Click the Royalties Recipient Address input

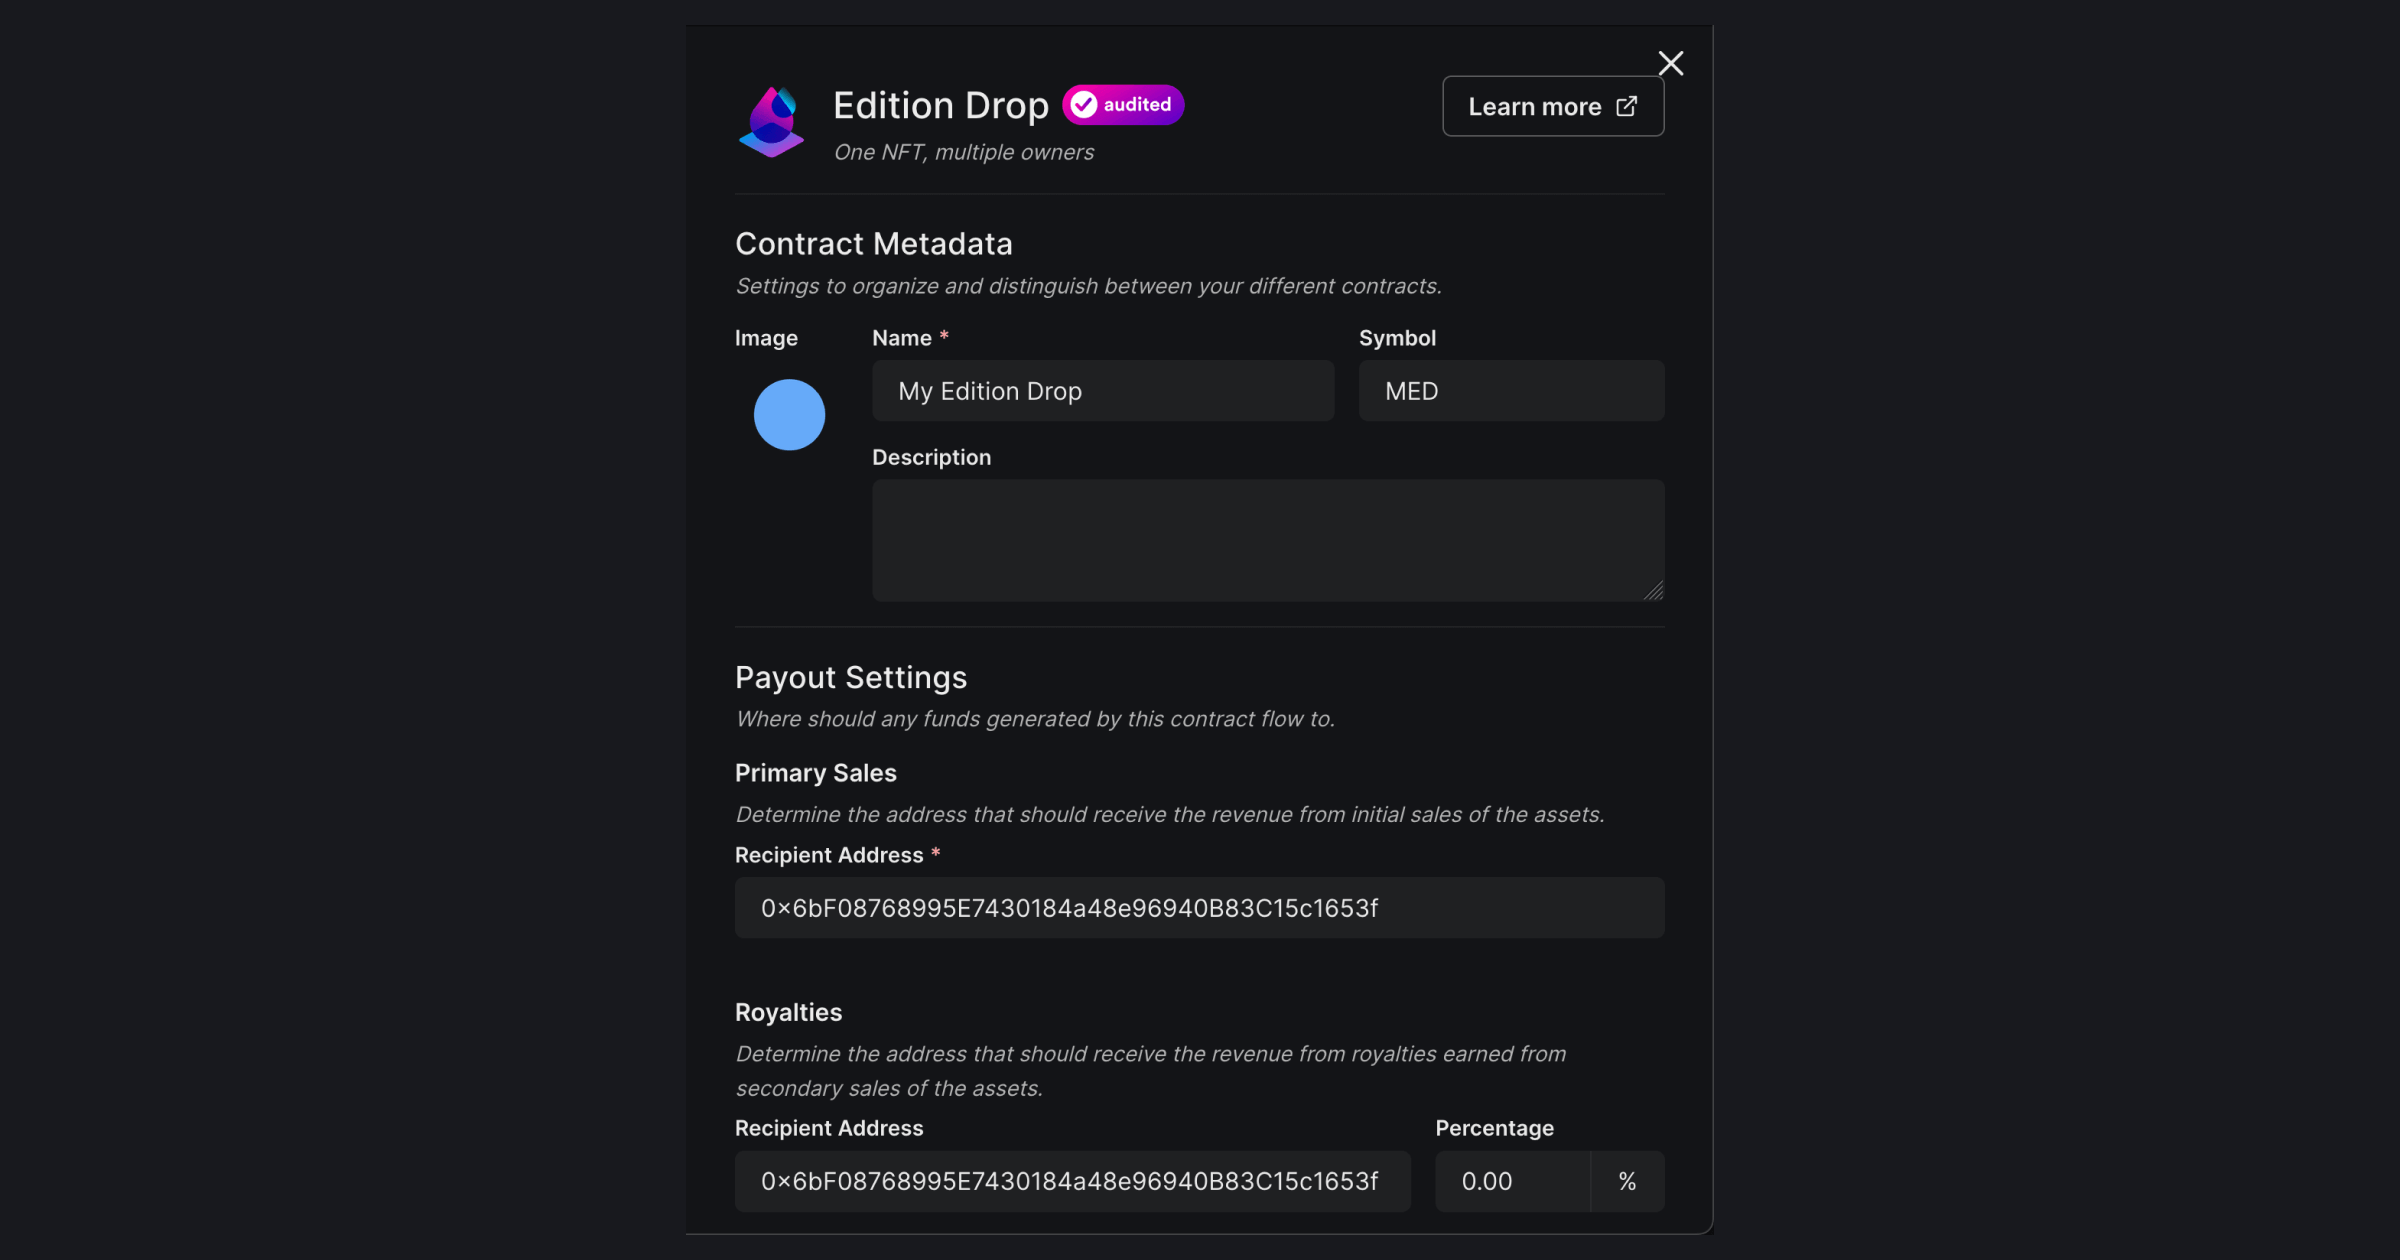point(1071,1181)
